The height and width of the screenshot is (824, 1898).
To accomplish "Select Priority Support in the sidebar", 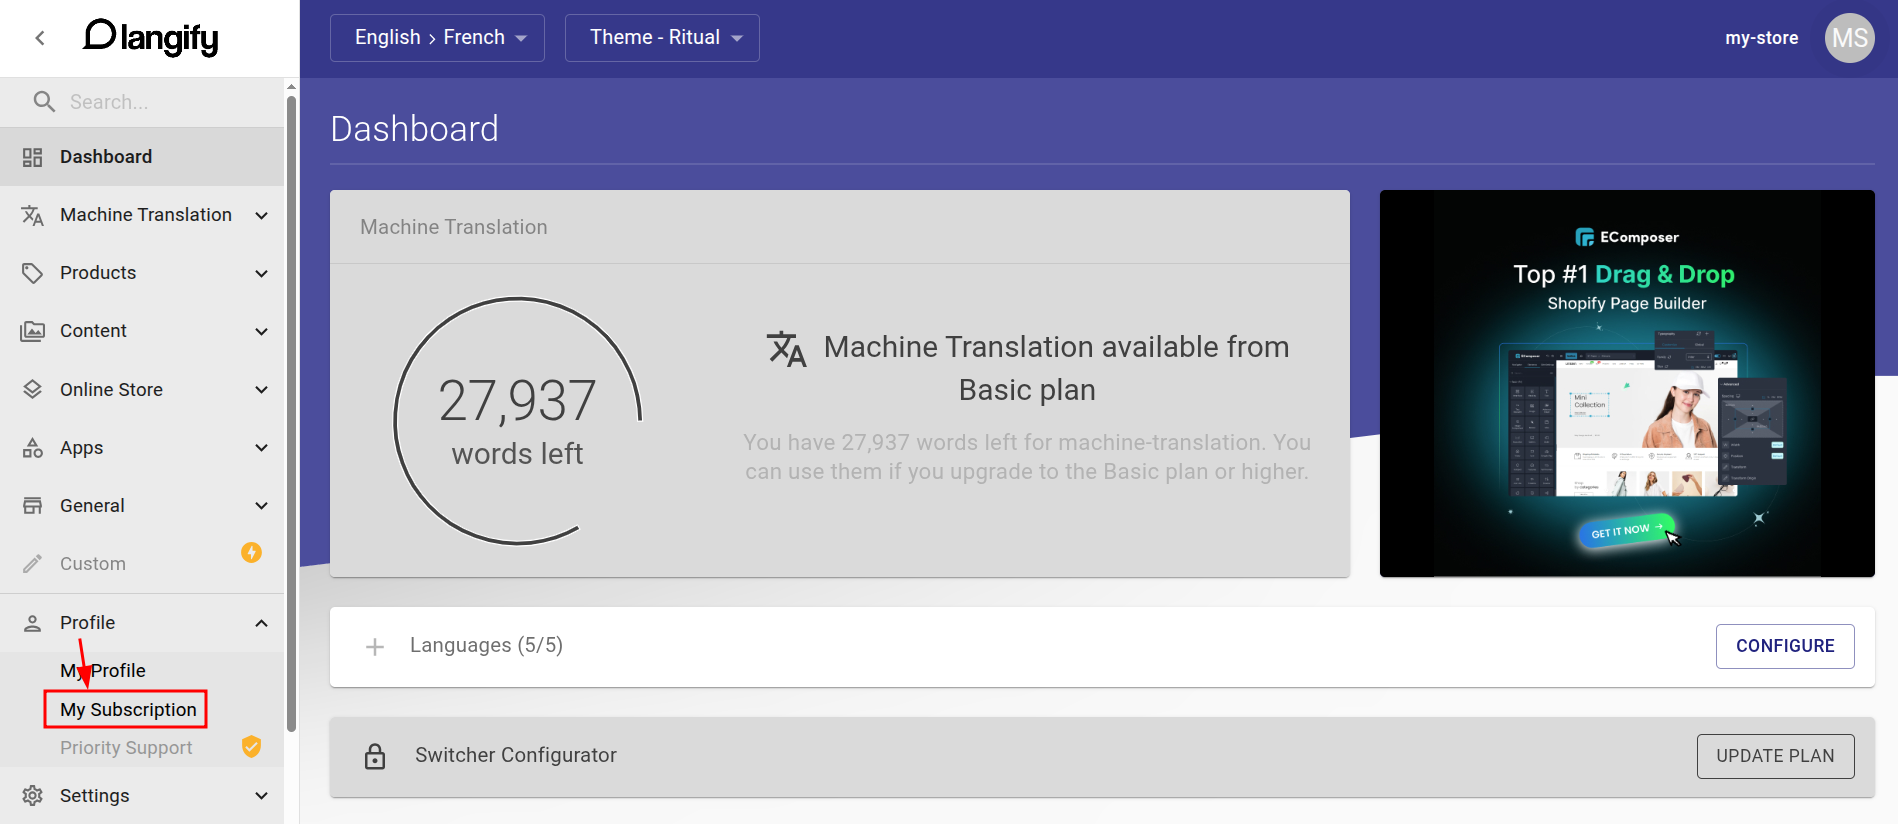I will [x=126, y=747].
